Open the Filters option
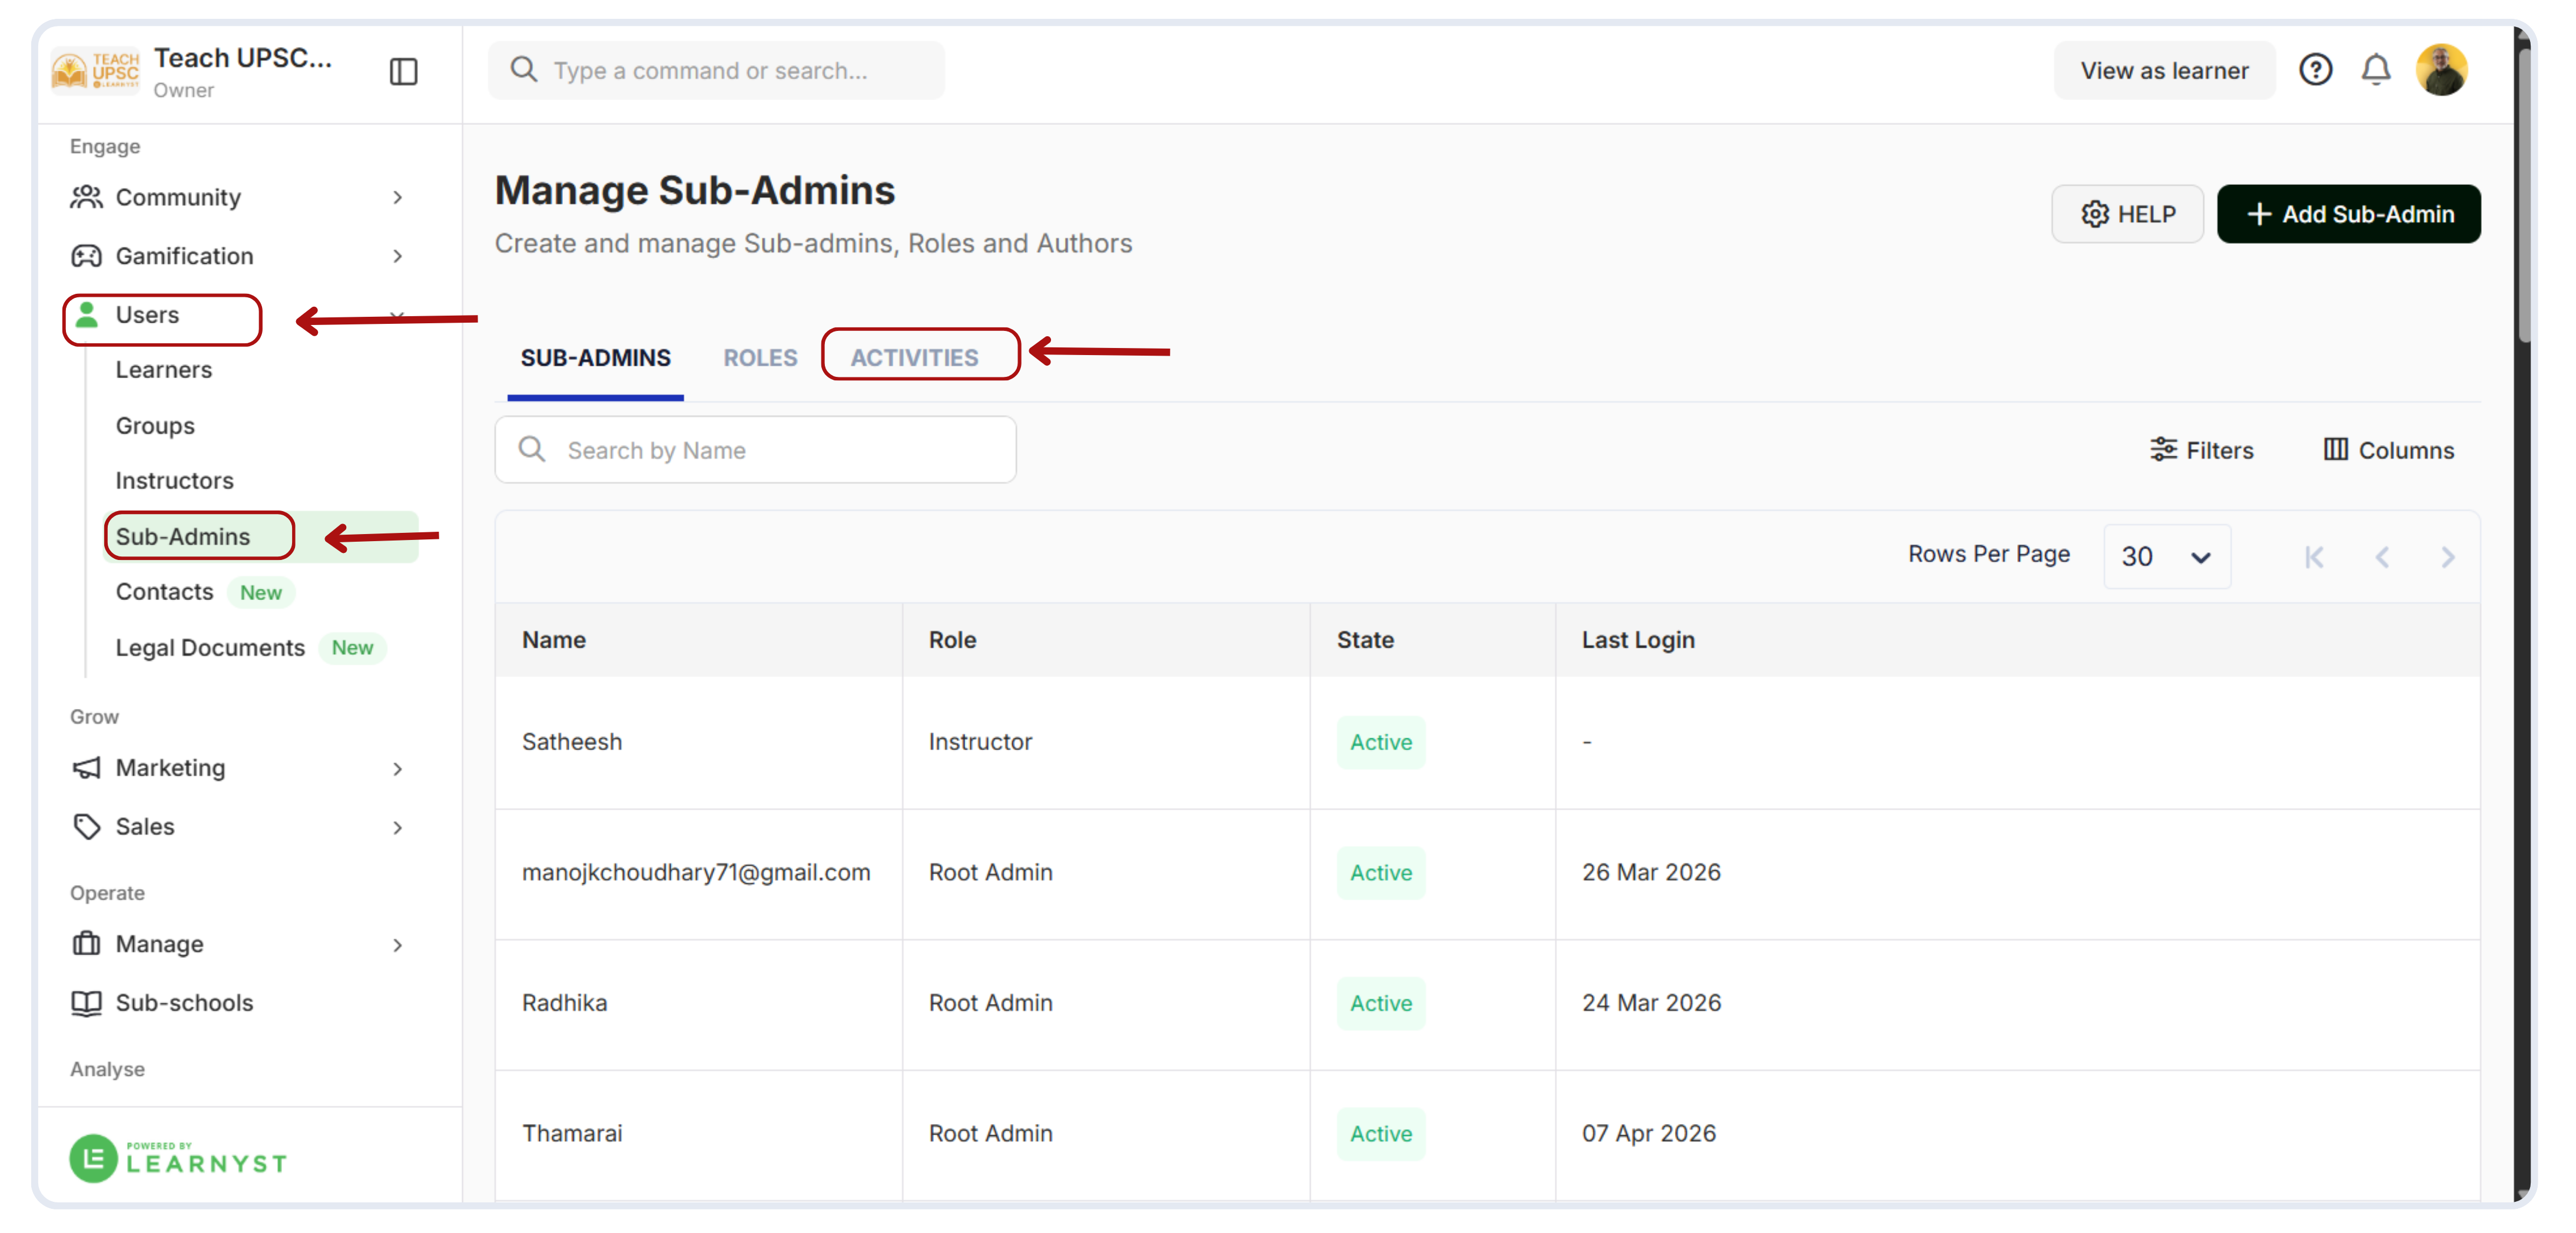Viewport: 2576px width, 1233px height. tap(2201, 450)
